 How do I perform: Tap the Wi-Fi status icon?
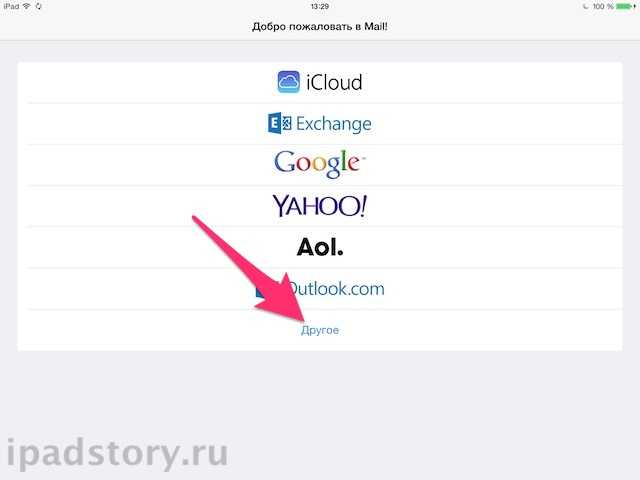pyautogui.click(x=27, y=6)
